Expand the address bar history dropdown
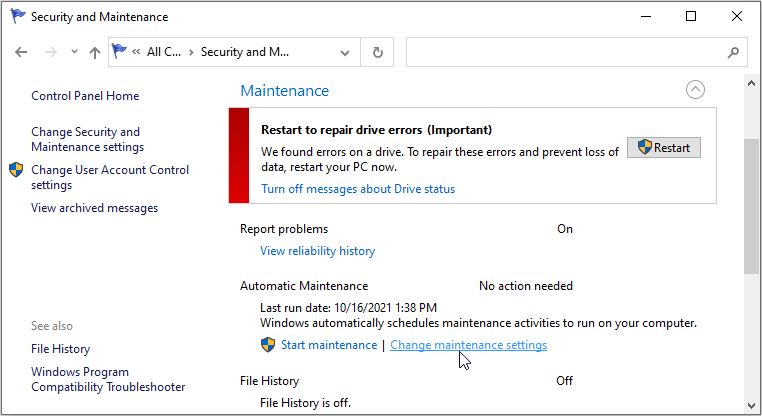Screen dimensions: 762x416 coord(345,52)
